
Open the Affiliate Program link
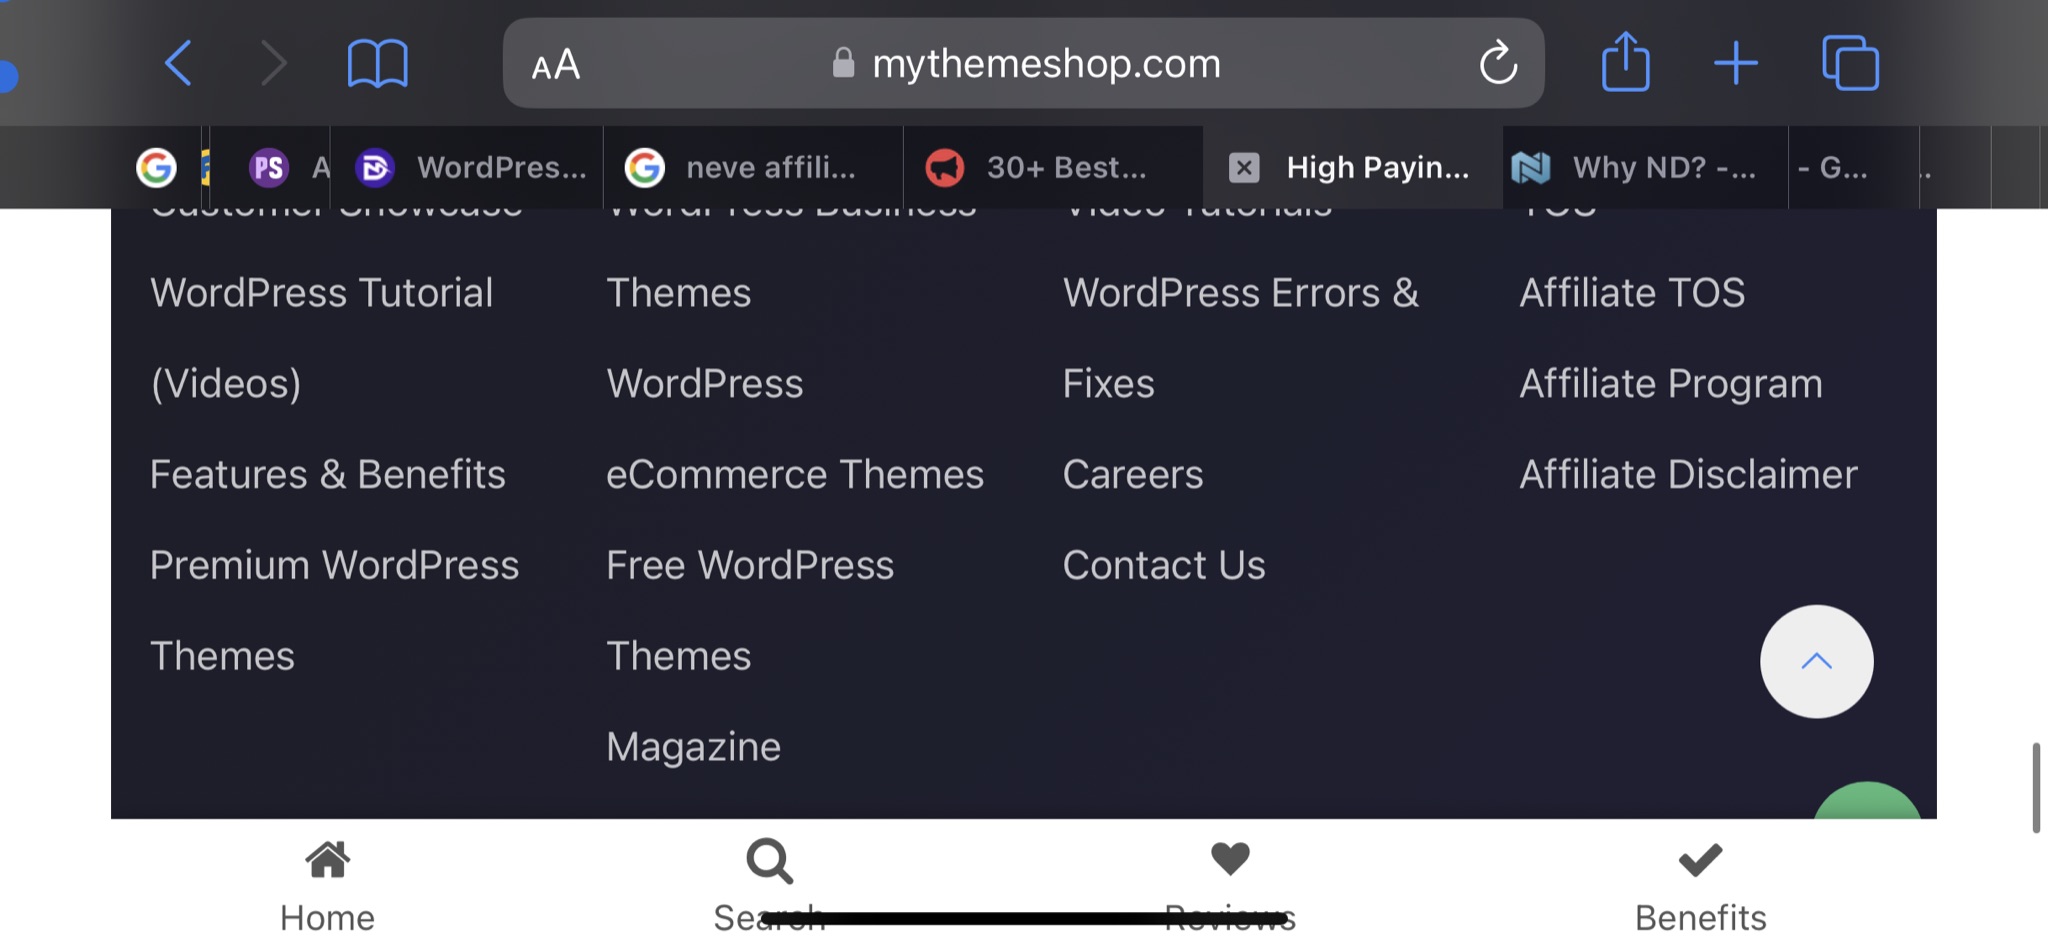tap(1671, 384)
